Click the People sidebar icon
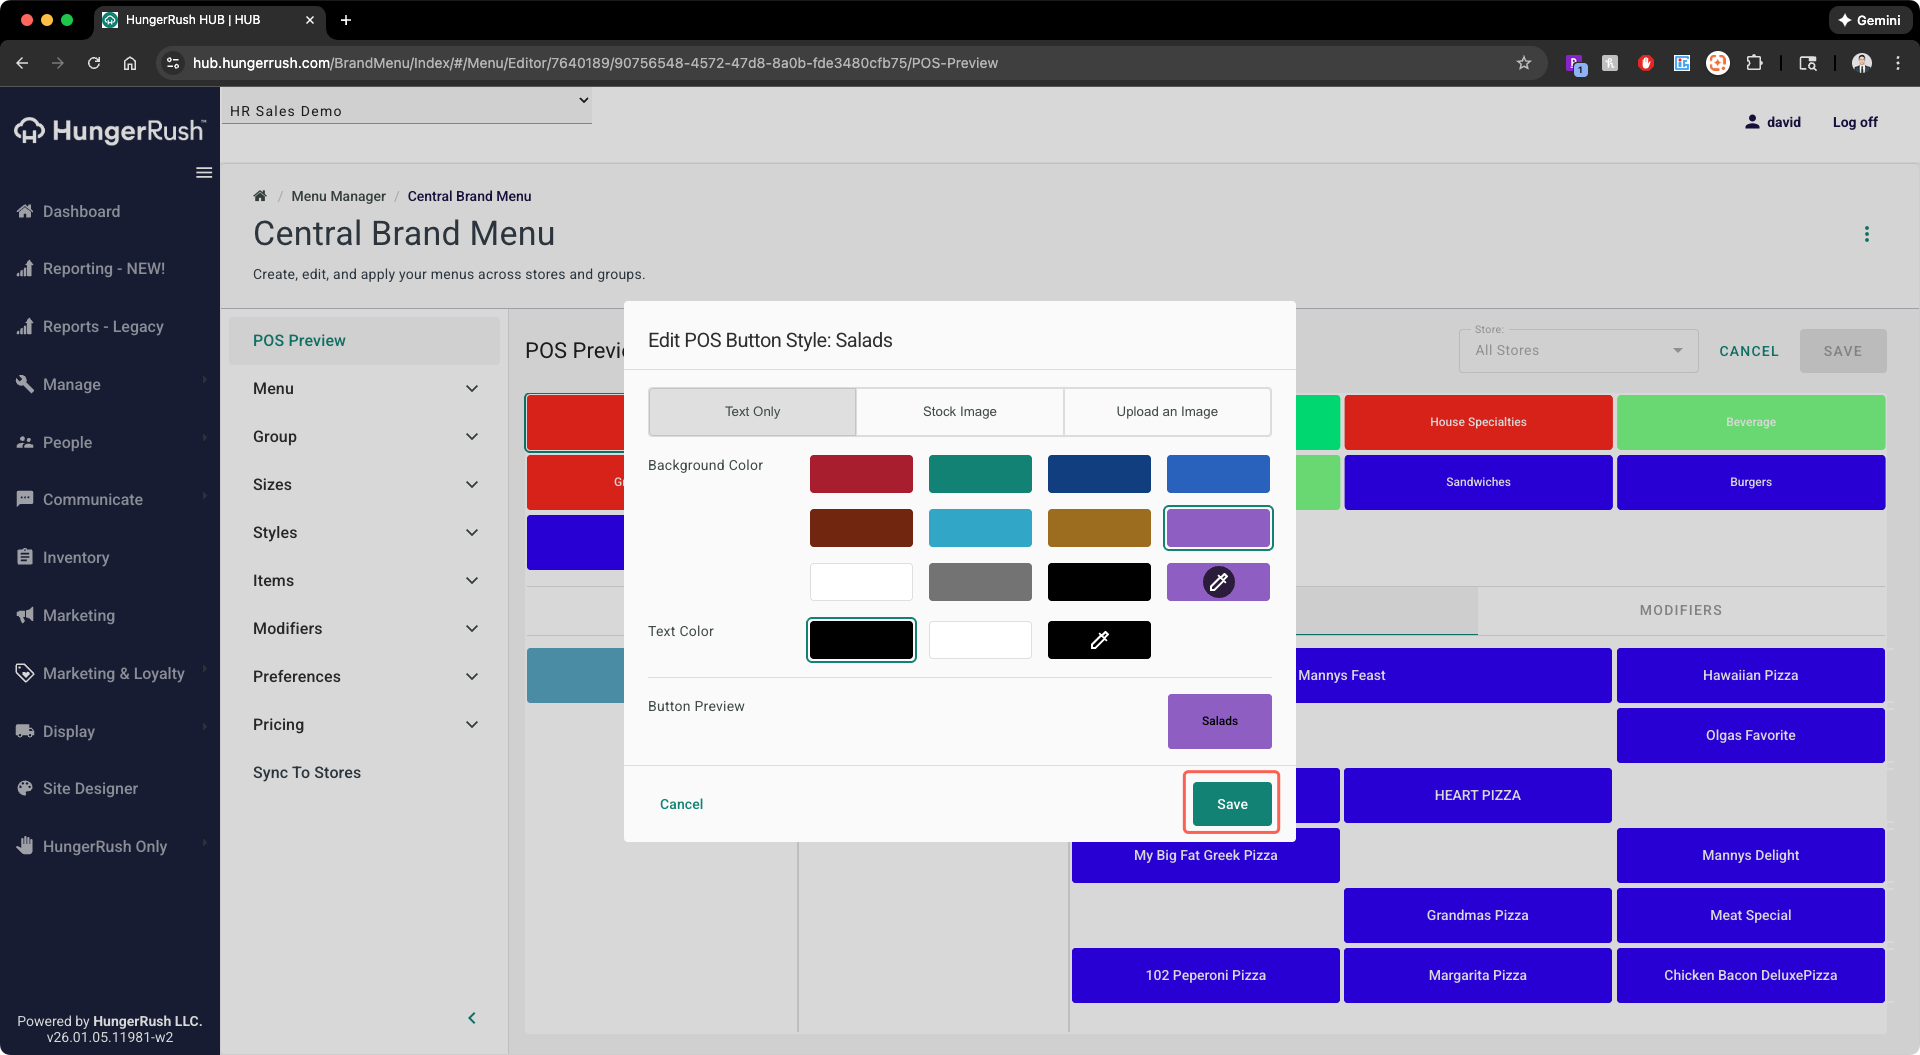The width and height of the screenshot is (1920, 1055). point(24,441)
